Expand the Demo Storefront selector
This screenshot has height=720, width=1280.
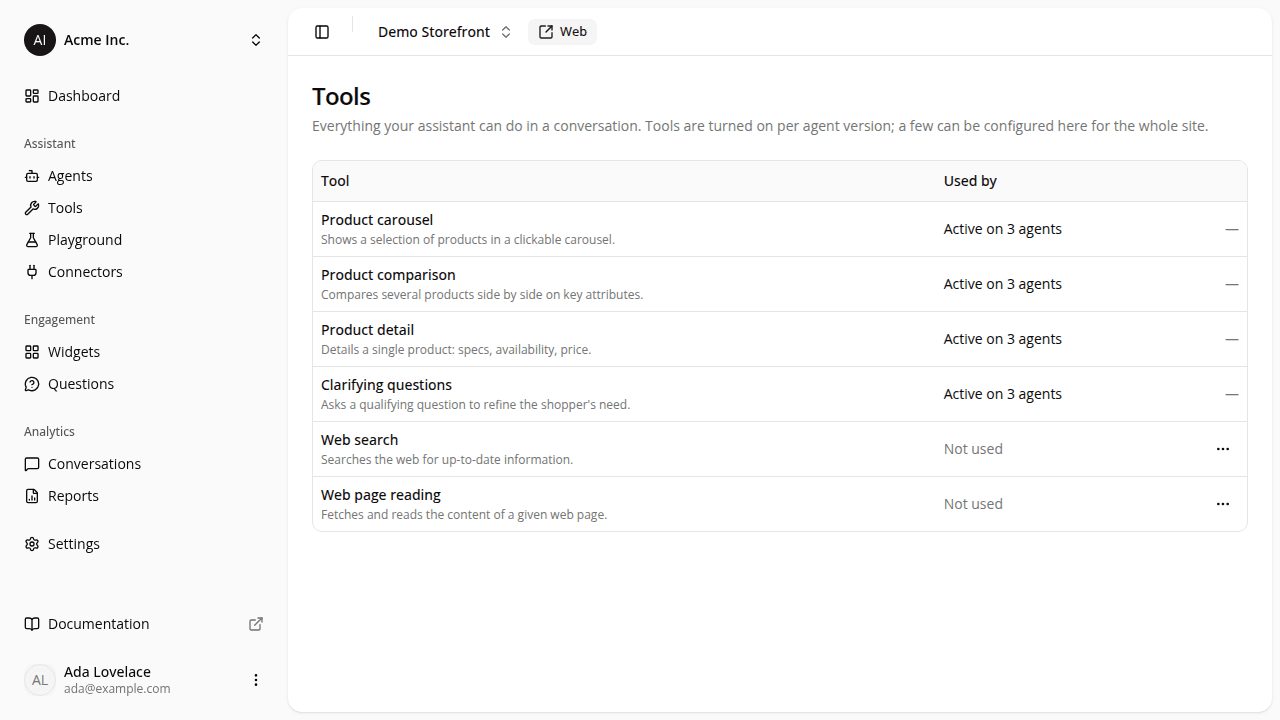[444, 32]
